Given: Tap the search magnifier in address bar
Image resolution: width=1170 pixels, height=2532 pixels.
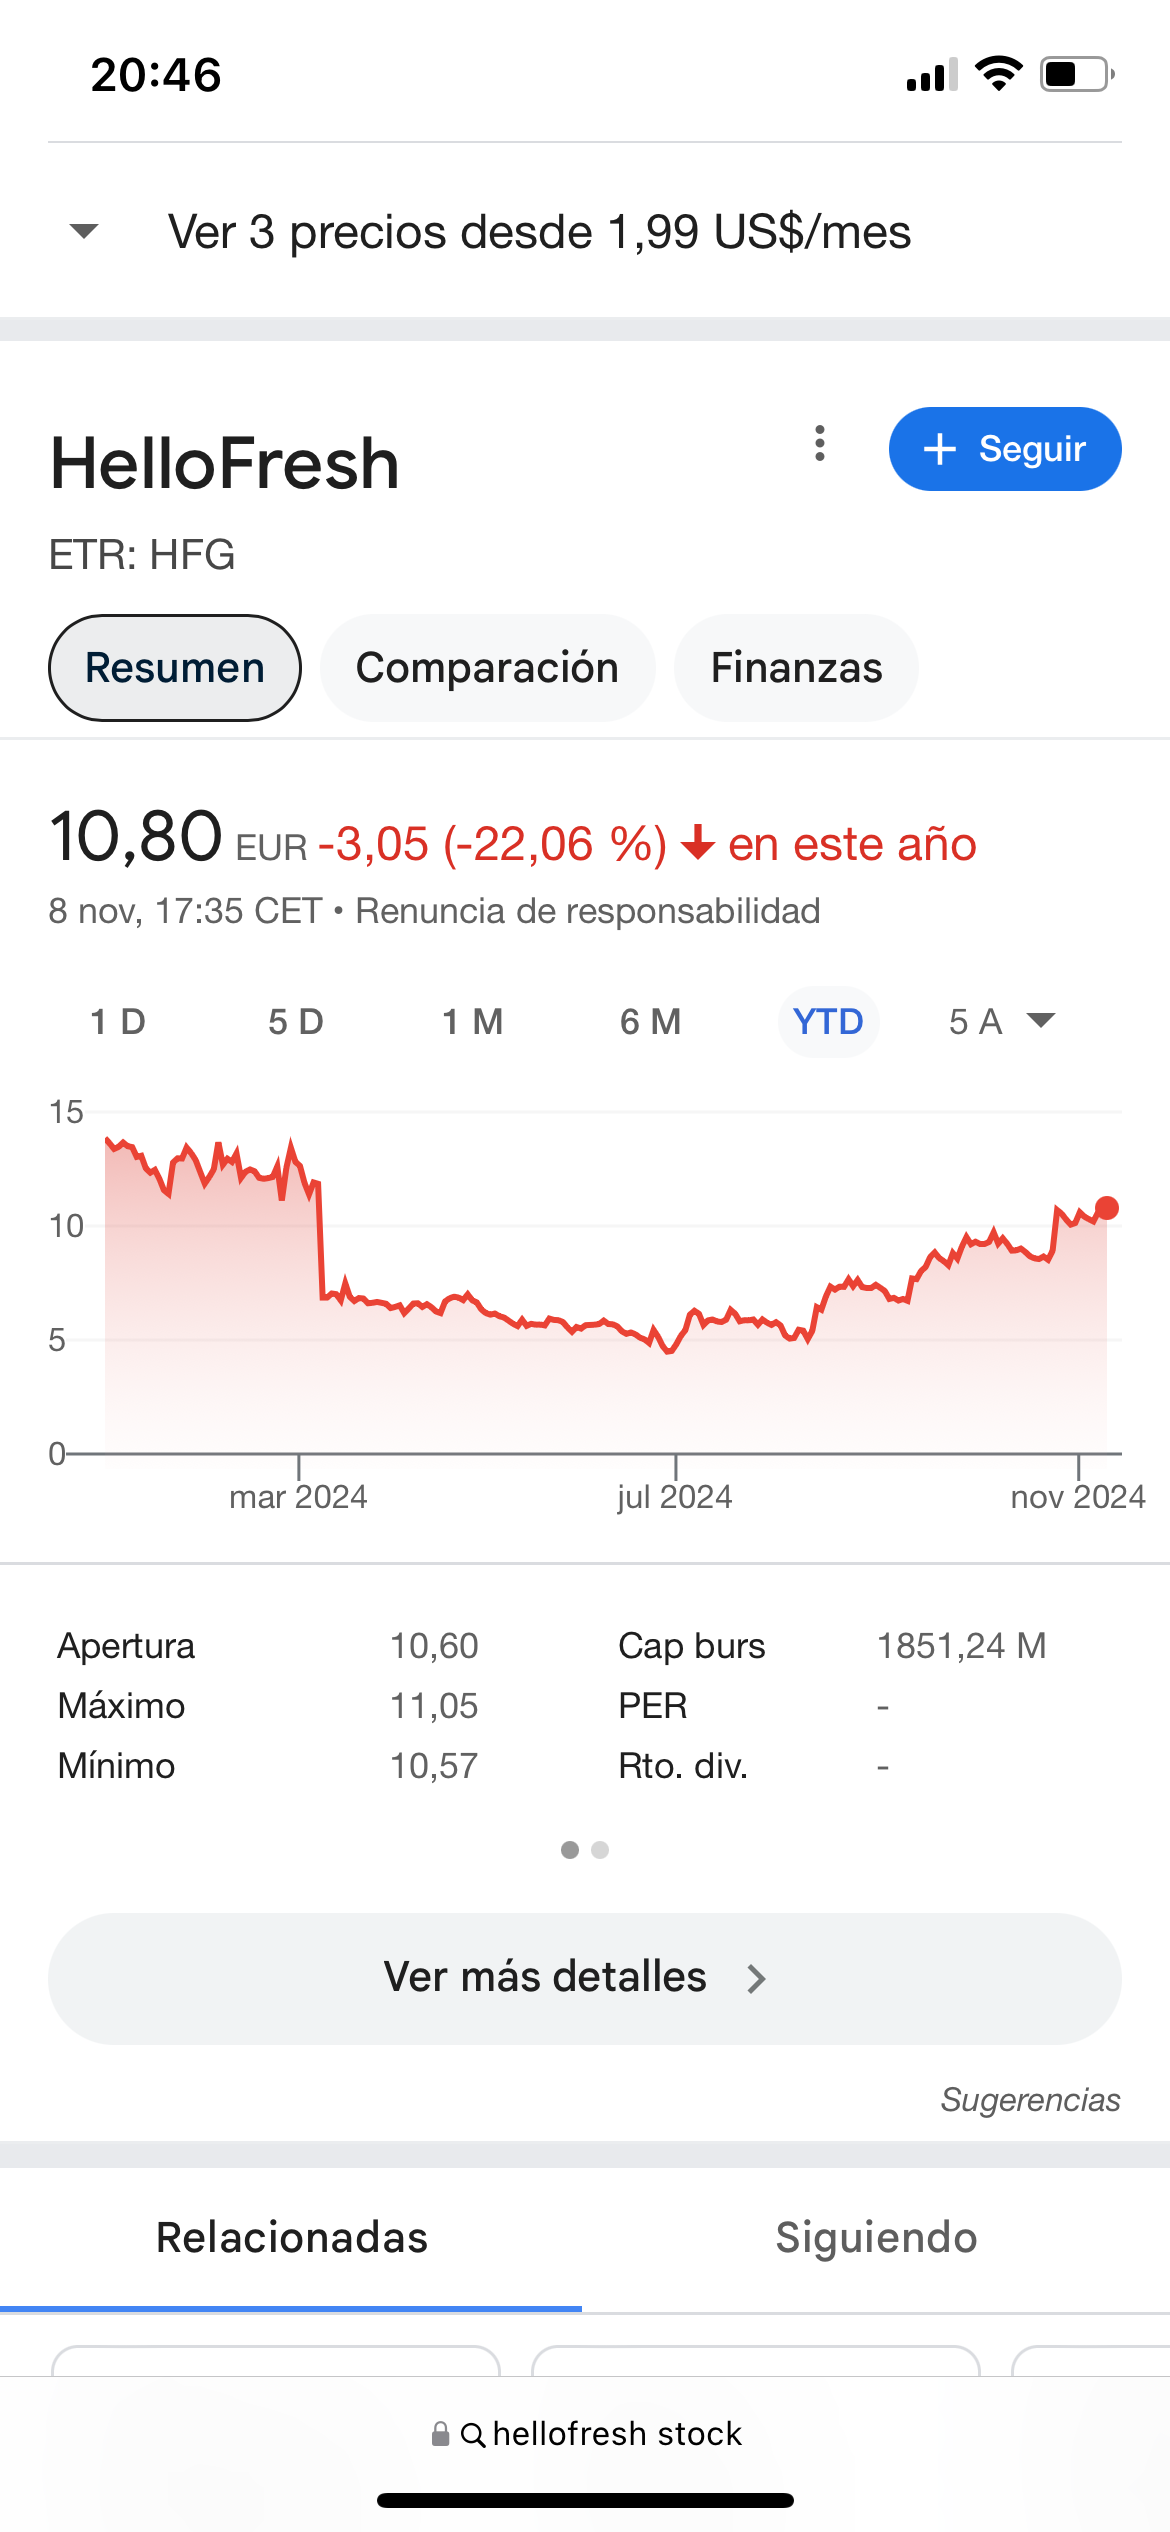Looking at the screenshot, I should click(x=473, y=2435).
